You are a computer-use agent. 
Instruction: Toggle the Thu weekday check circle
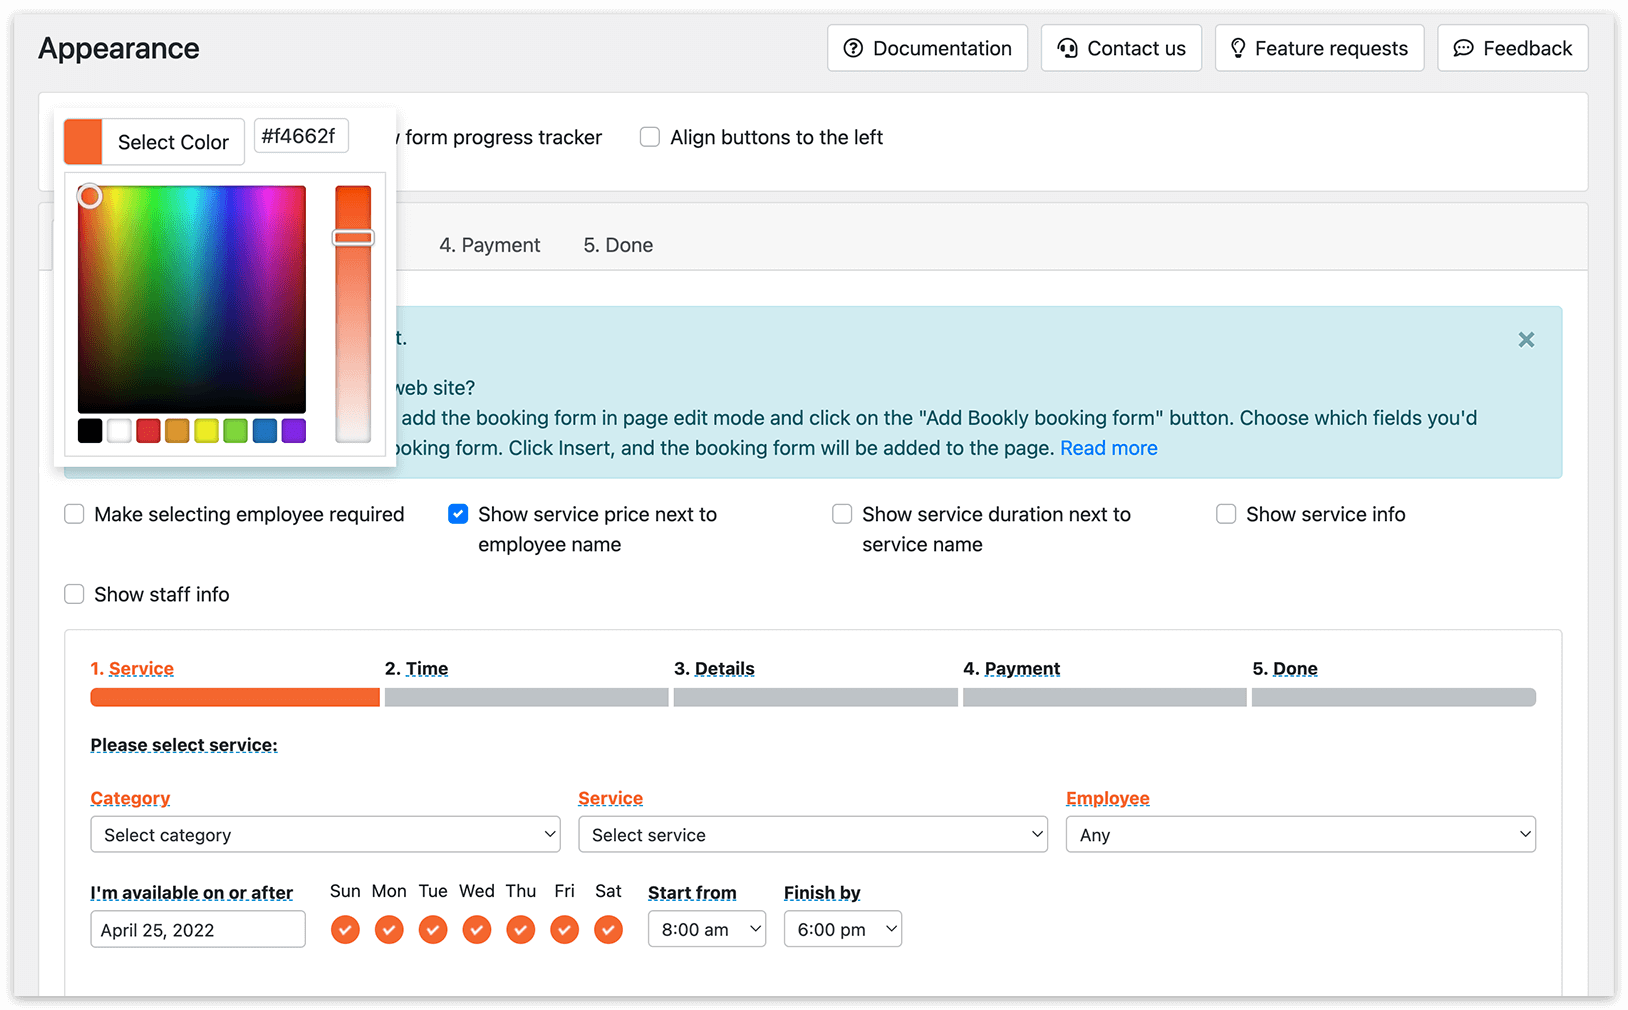(x=520, y=930)
